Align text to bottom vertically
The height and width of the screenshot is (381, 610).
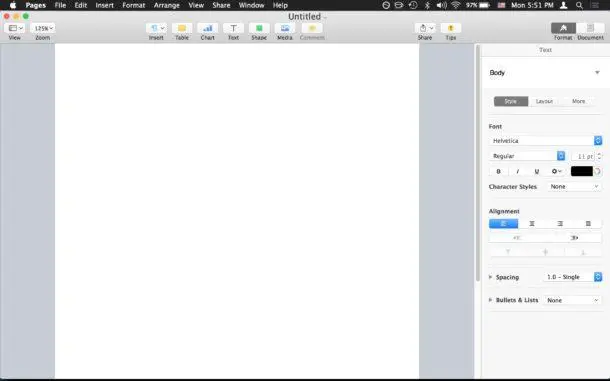pos(583,252)
